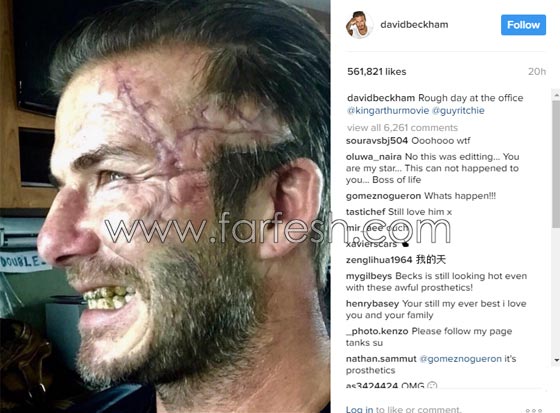Open the 20h post timestamp
The width and height of the screenshot is (560, 413).
pyautogui.click(x=537, y=71)
